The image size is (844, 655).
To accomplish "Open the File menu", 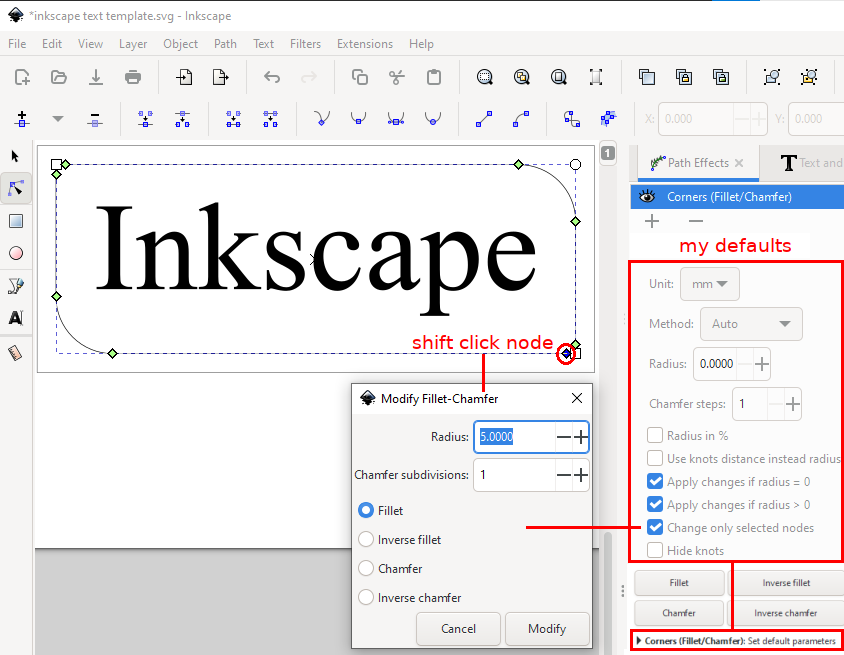I will coord(17,44).
